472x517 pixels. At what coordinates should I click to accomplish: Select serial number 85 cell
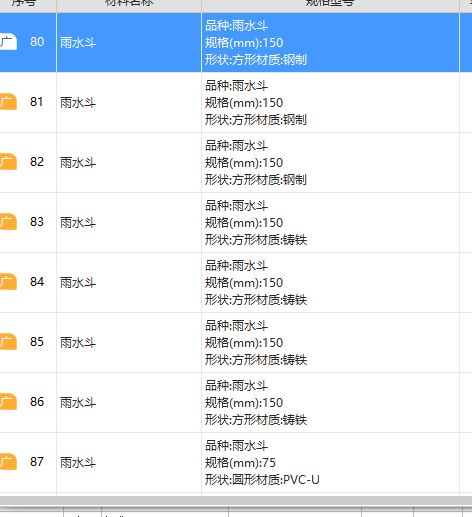(x=37, y=342)
